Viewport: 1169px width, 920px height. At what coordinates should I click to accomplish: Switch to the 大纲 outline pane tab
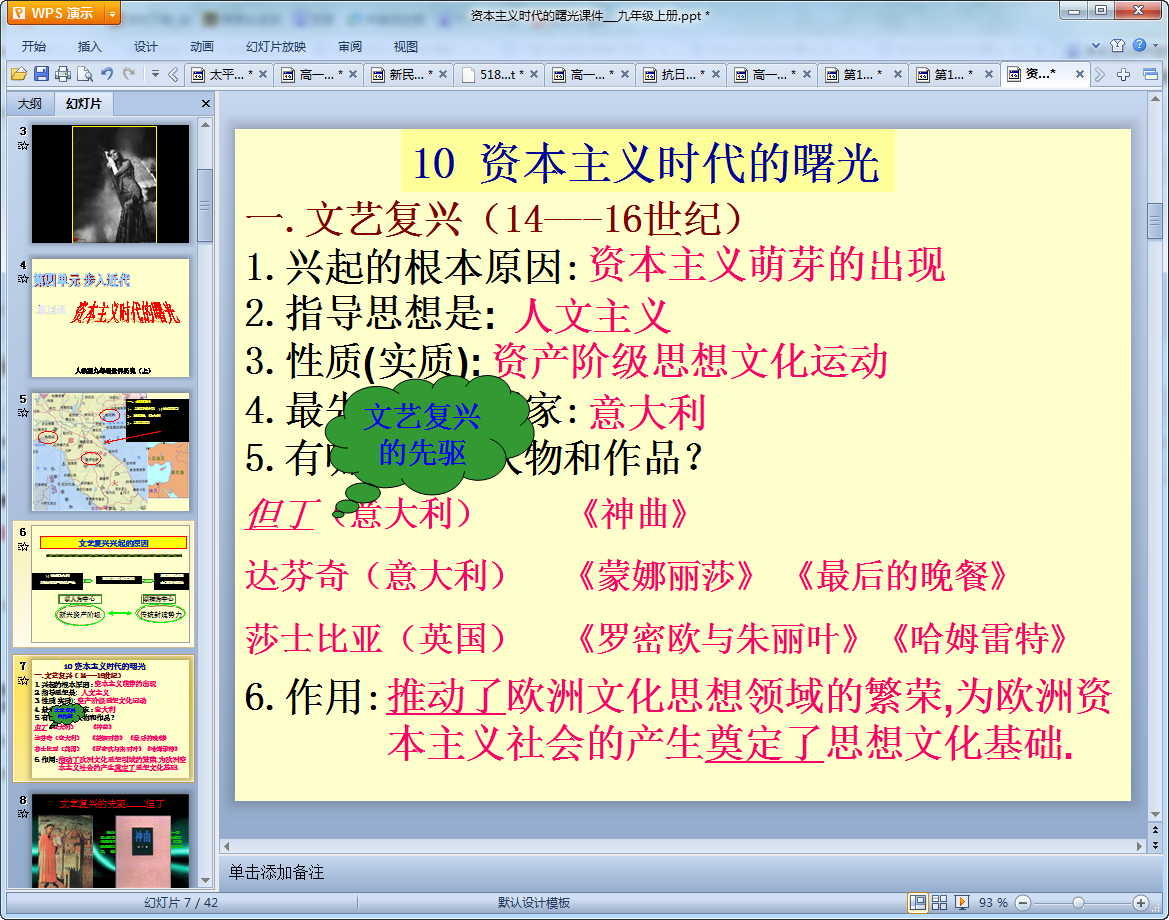tap(30, 104)
